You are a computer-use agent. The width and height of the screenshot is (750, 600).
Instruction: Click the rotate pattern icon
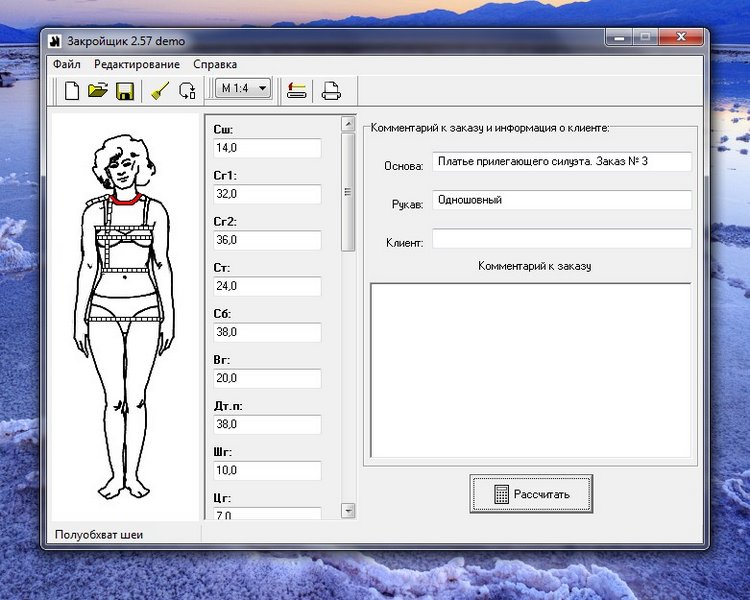(187, 91)
